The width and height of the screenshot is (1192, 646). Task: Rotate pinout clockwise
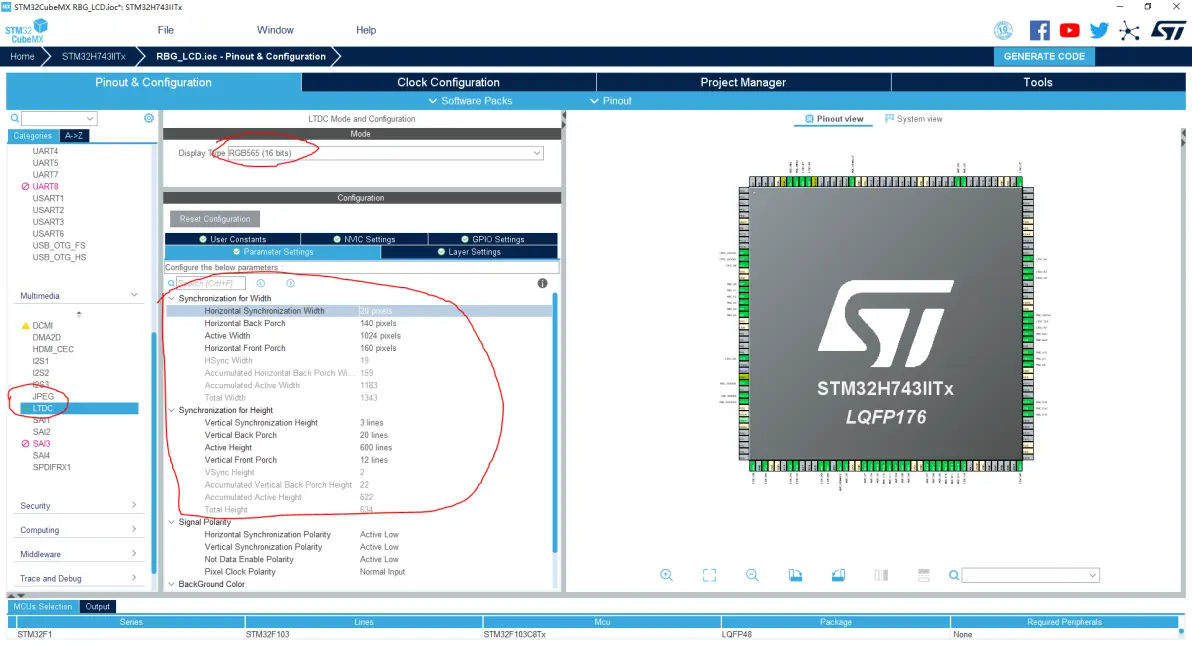795,575
